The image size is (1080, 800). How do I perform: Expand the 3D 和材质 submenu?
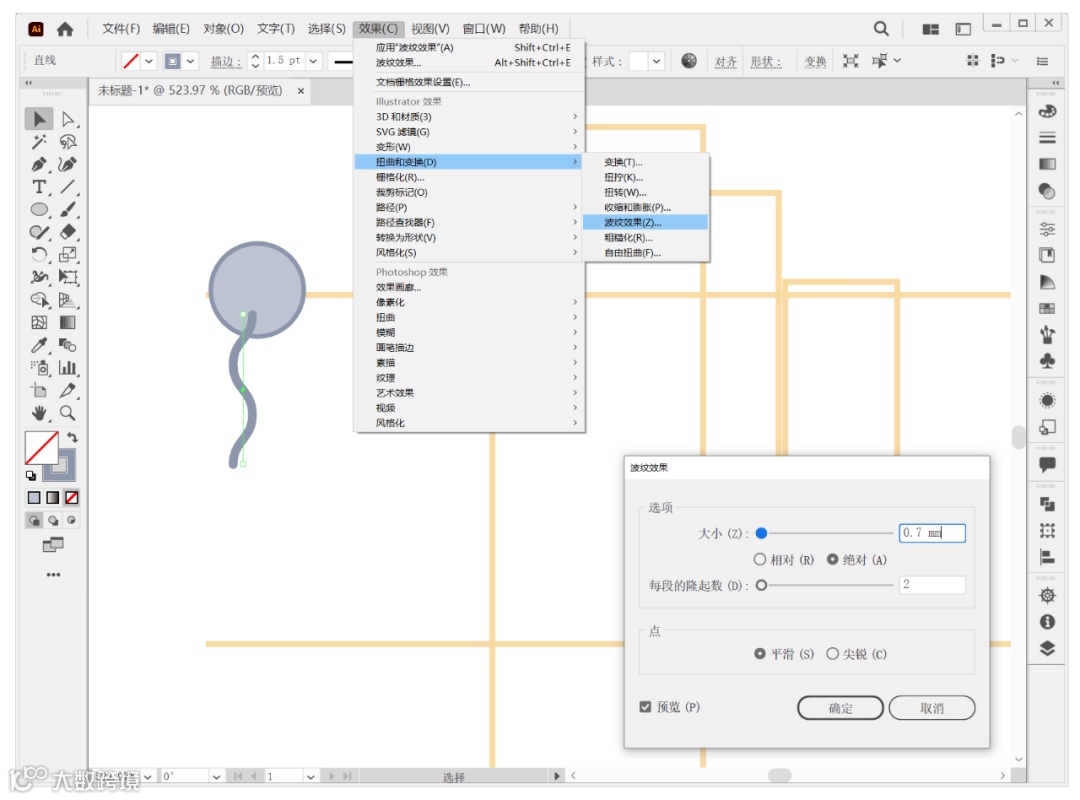pos(470,116)
